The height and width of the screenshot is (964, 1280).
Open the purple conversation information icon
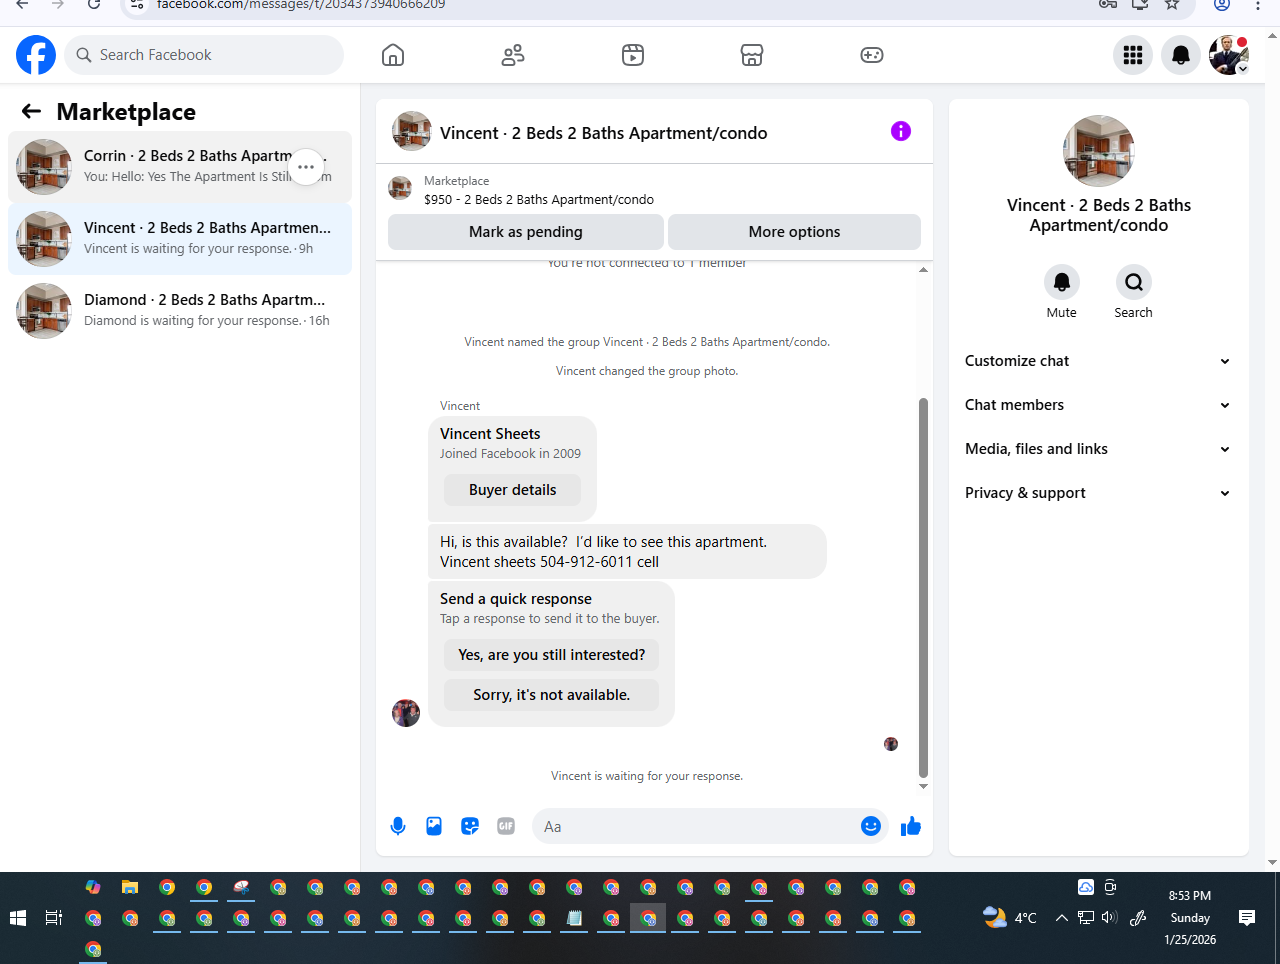coord(901,131)
